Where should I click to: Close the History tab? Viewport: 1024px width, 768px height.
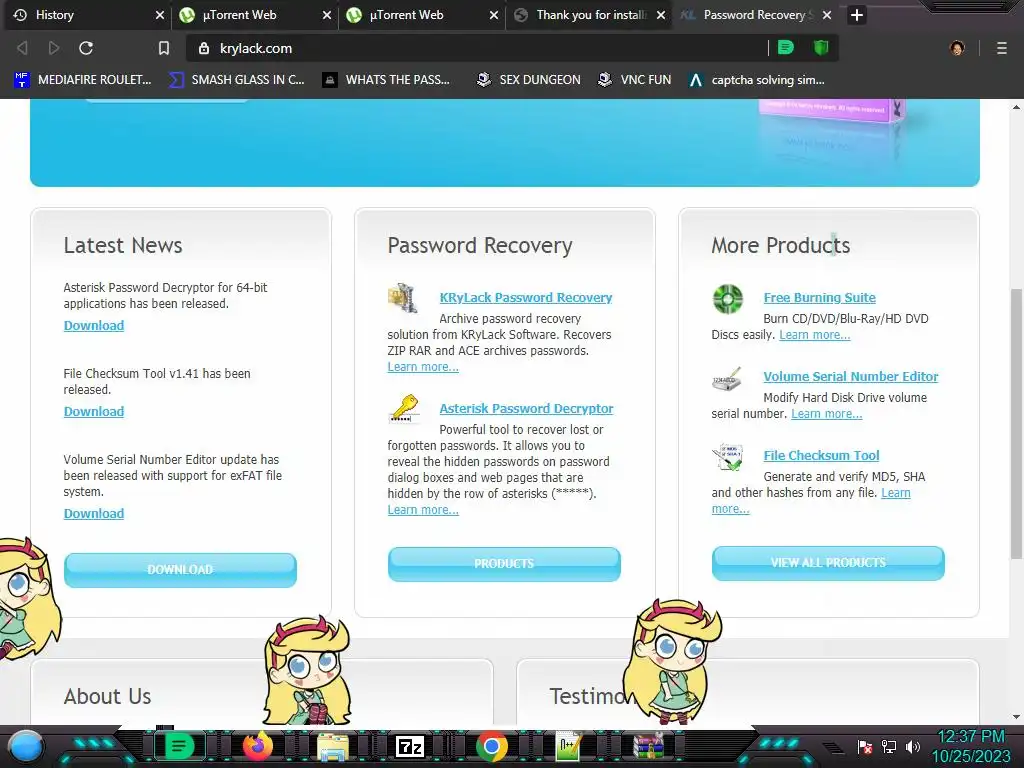tap(159, 15)
